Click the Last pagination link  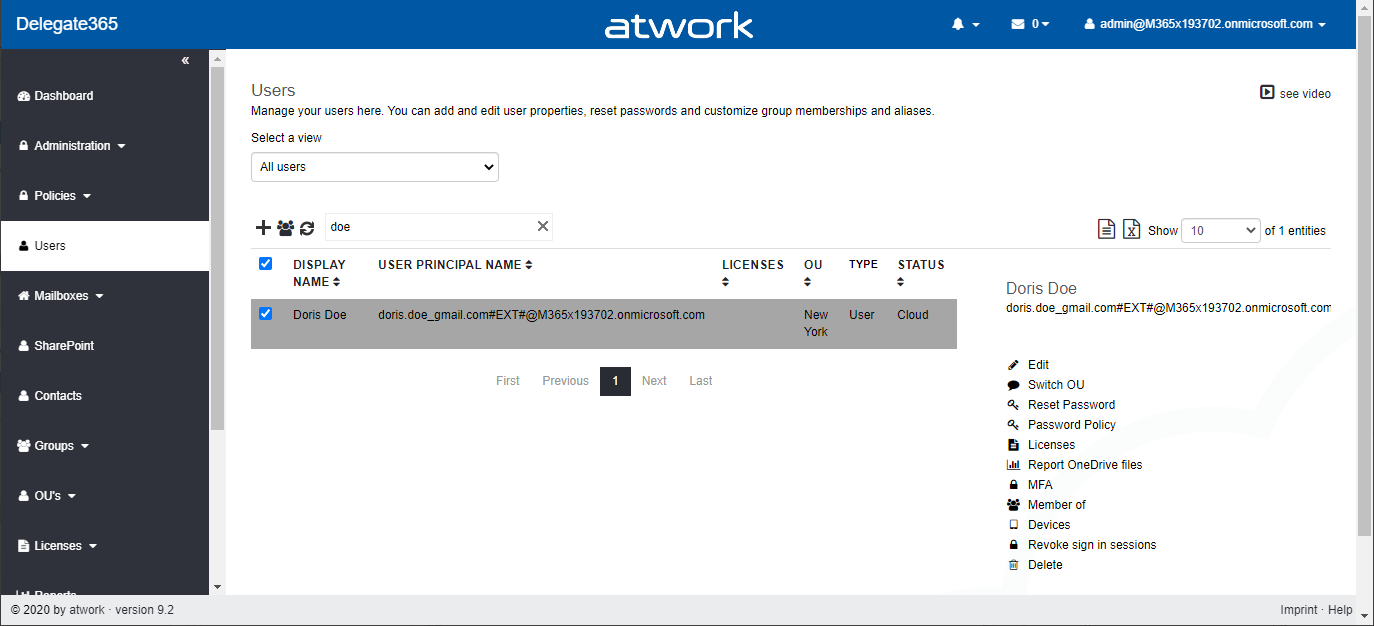pyautogui.click(x=701, y=381)
